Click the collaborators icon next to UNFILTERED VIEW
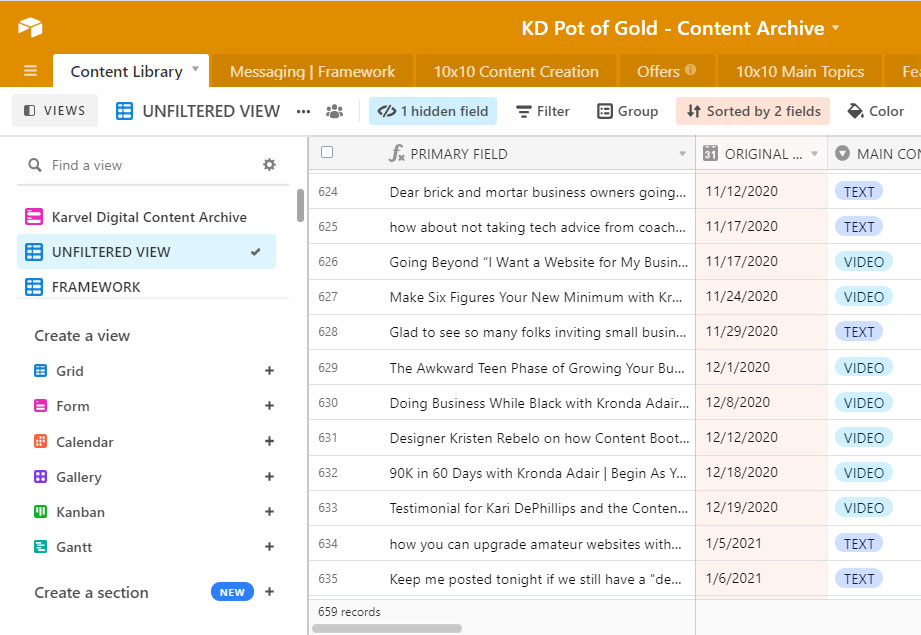921x635 pixels. click(334, 111)
